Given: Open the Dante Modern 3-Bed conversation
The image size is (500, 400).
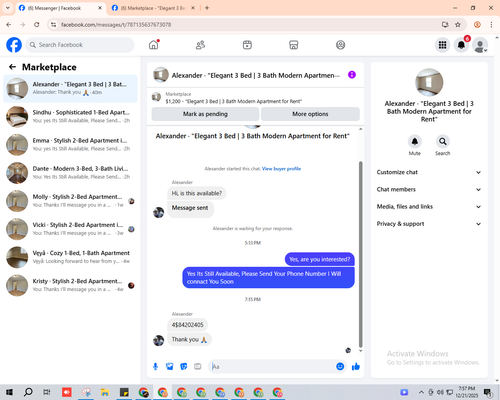Looking at the screenshot, I should [x=70, y=173].
